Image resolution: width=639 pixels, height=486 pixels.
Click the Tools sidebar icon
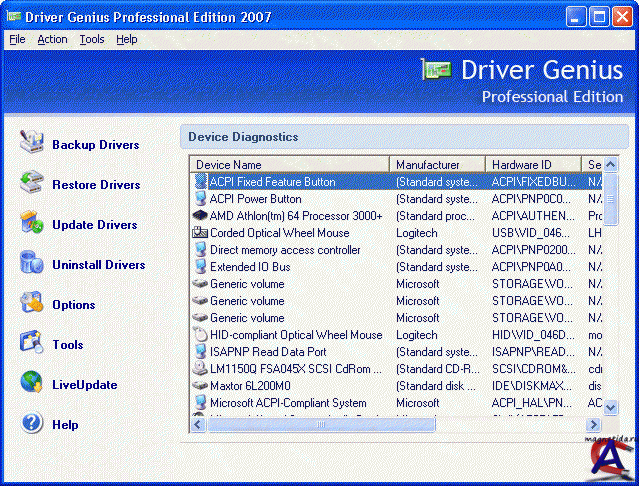tap(32, 343)
